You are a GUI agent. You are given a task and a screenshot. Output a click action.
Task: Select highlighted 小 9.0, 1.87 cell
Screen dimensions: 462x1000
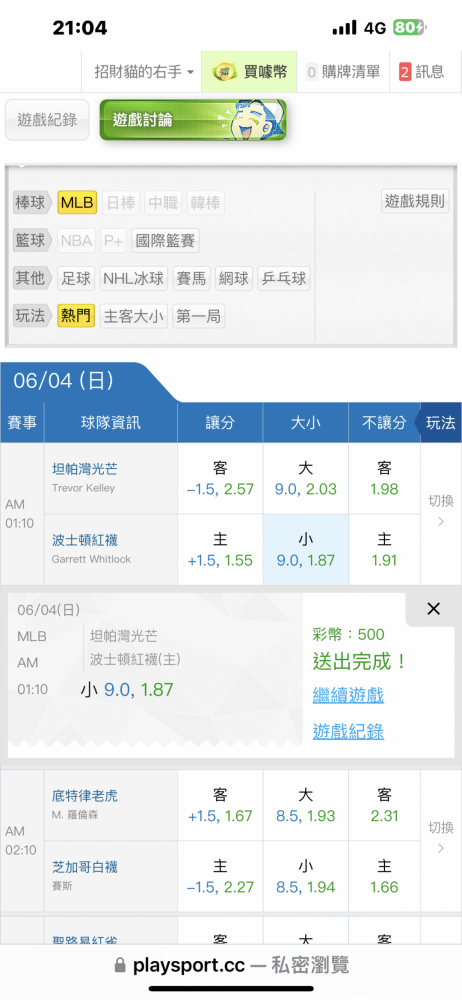(306, 550)
